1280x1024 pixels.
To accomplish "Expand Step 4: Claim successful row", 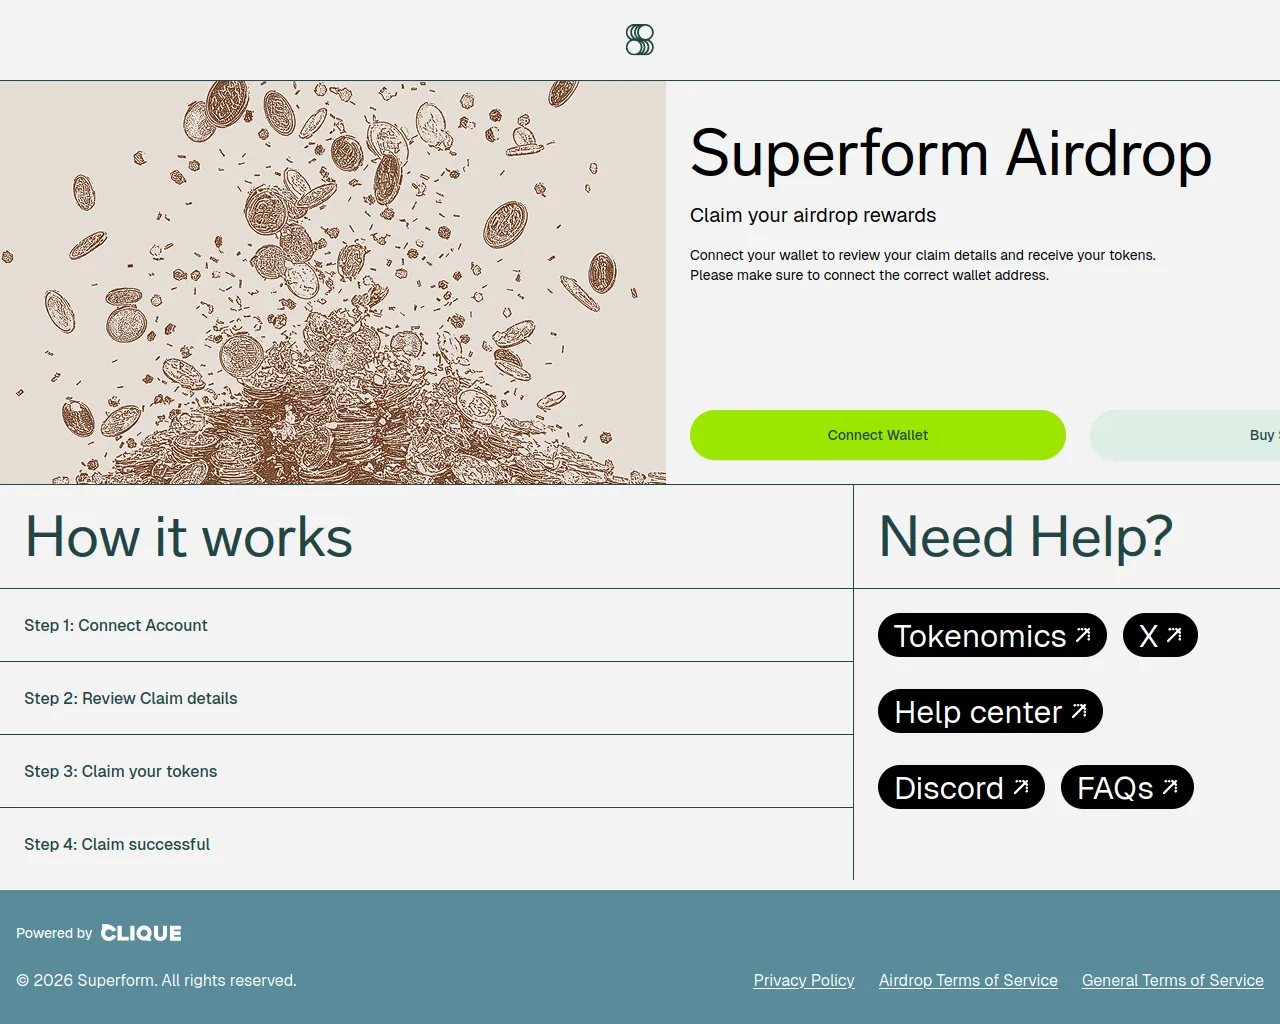I will click(x=426, y=844).
